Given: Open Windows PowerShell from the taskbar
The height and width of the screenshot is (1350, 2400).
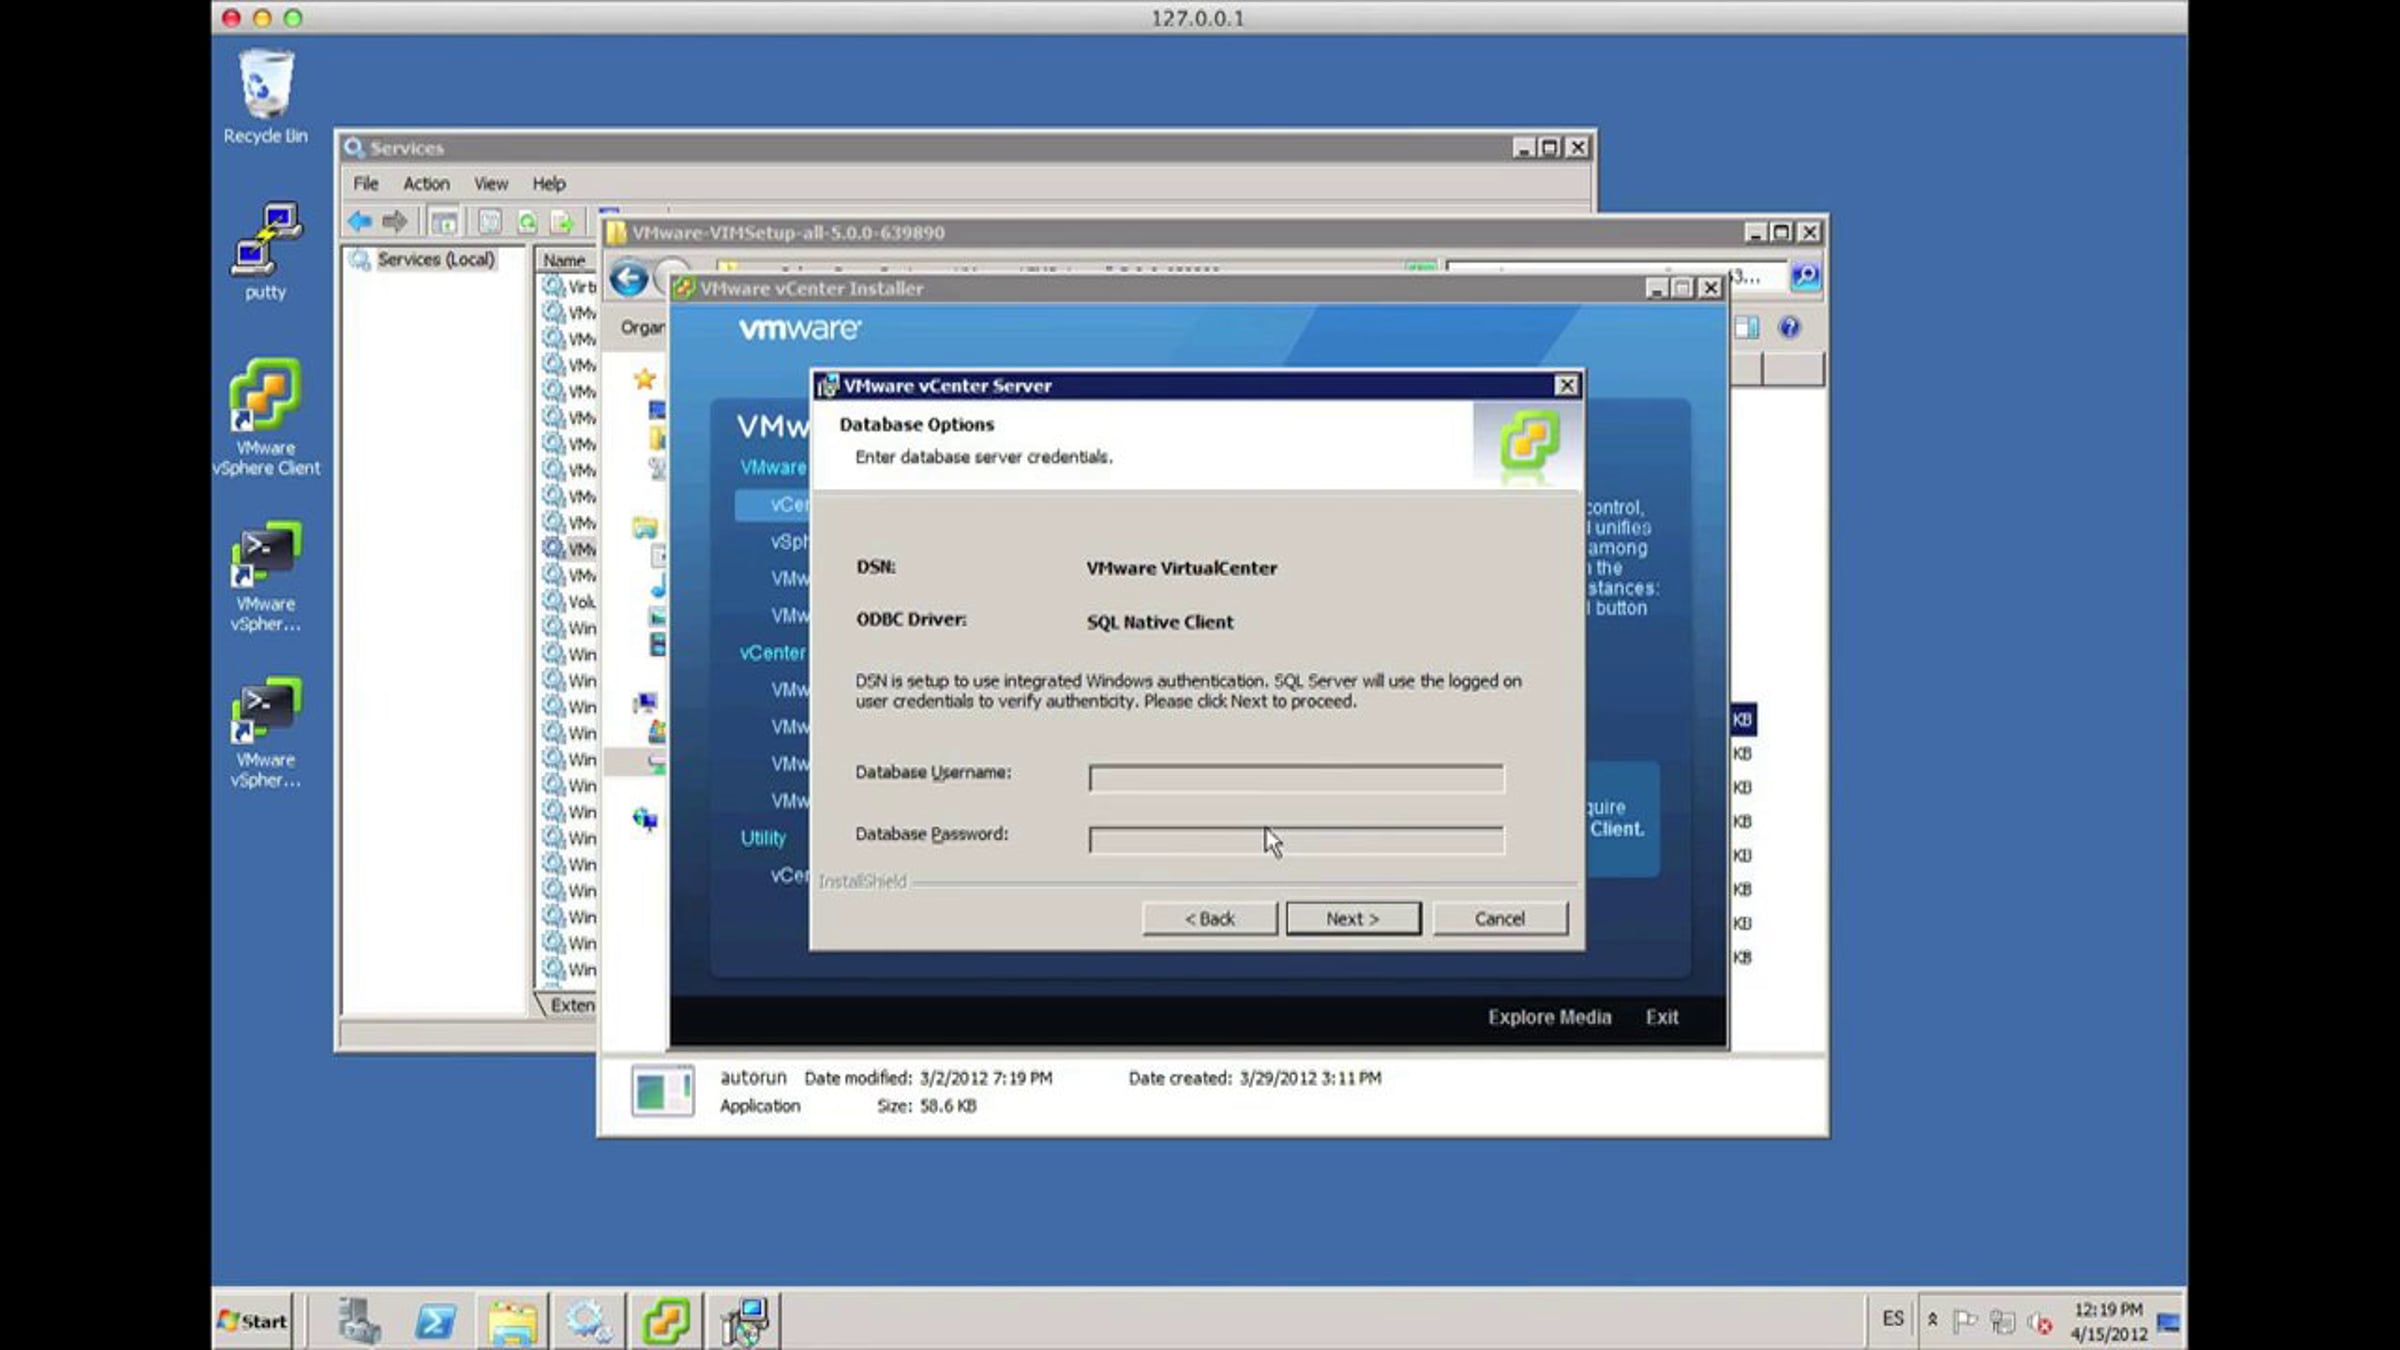Looking at the screenshot, I should pyautogui.click(x=435, y=1321).
